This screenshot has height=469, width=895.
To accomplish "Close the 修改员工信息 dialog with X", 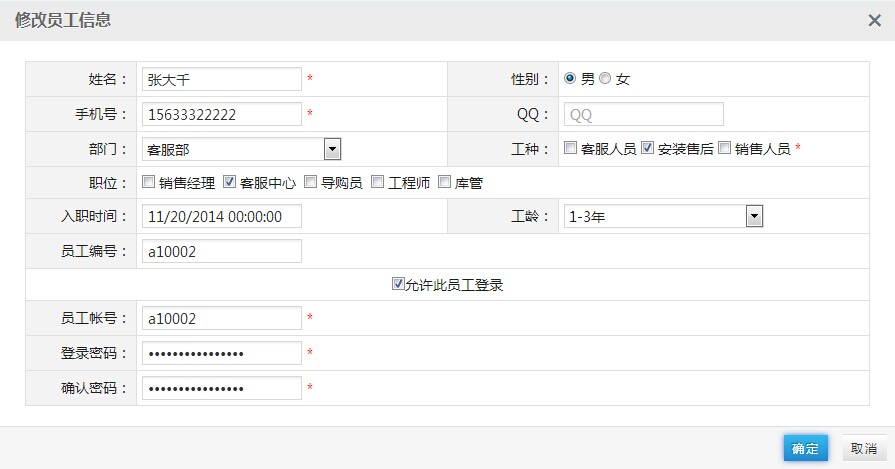I will point(873,19).
